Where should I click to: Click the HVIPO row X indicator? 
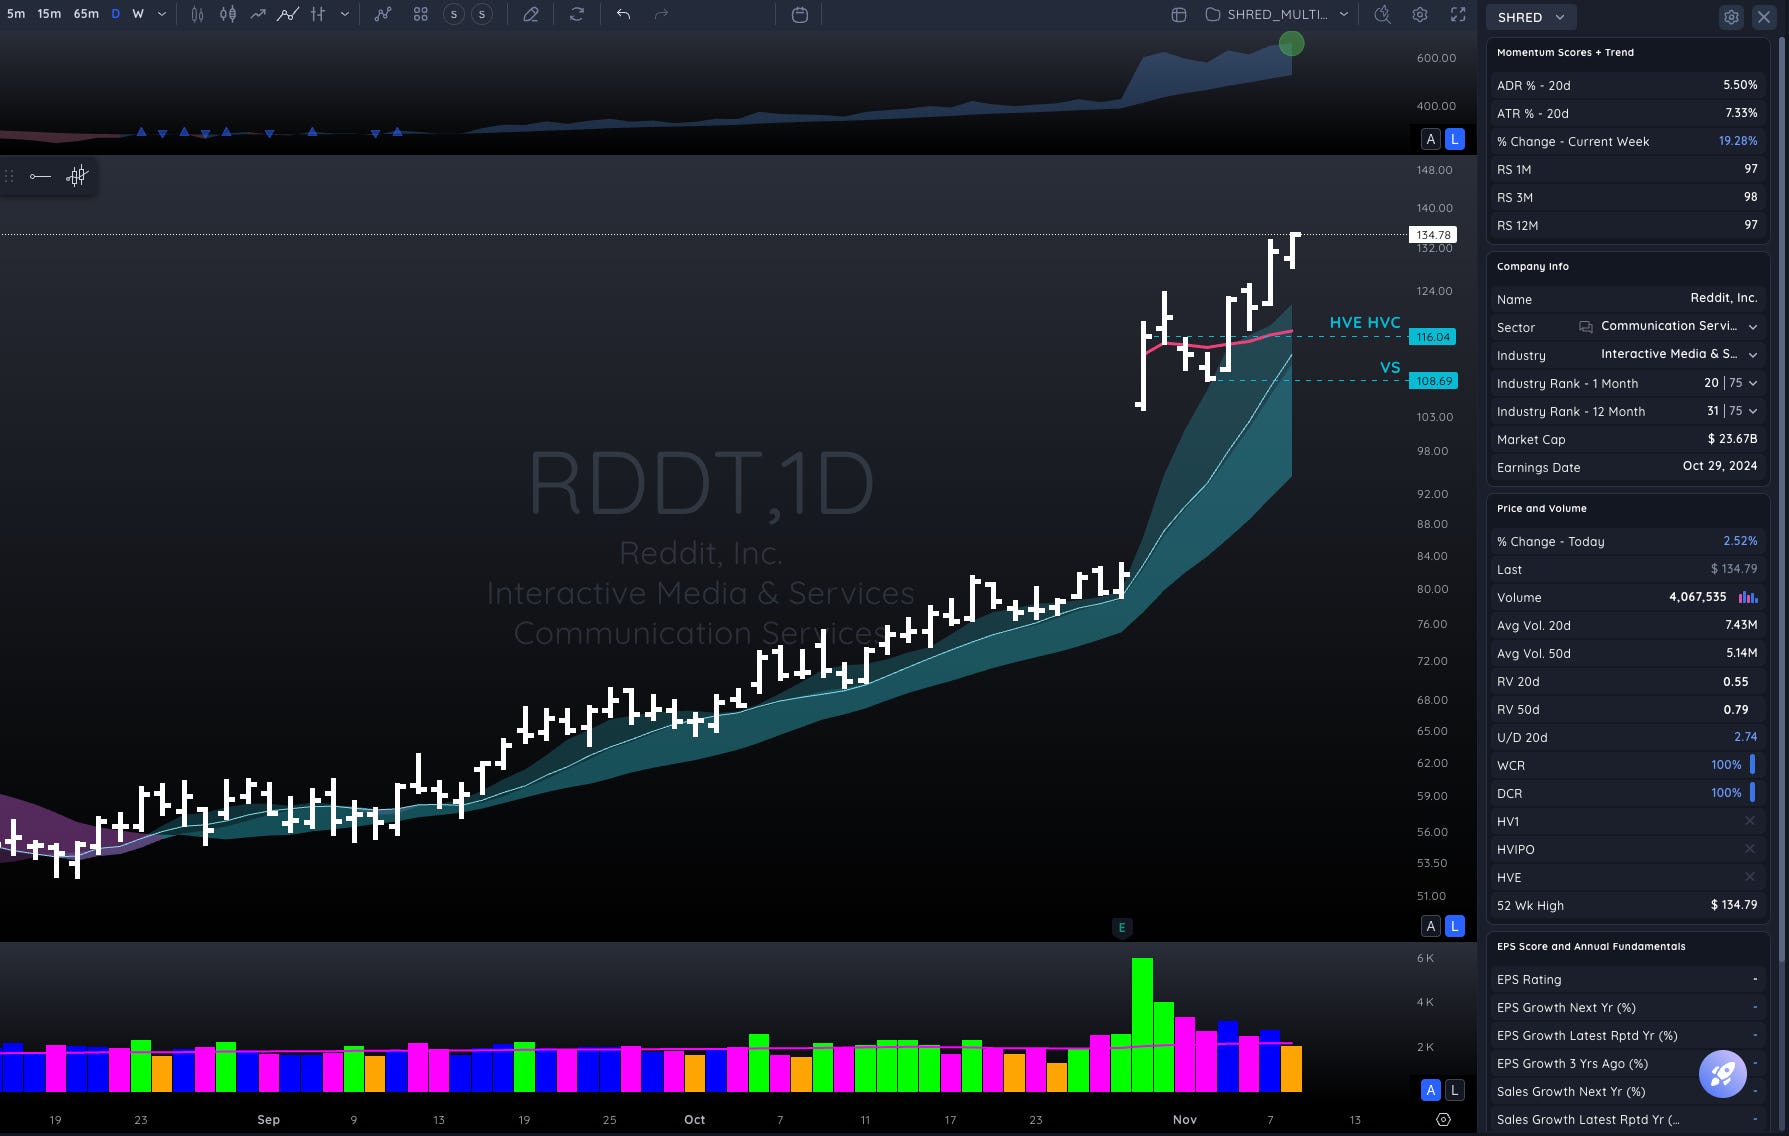[1750, 849]
